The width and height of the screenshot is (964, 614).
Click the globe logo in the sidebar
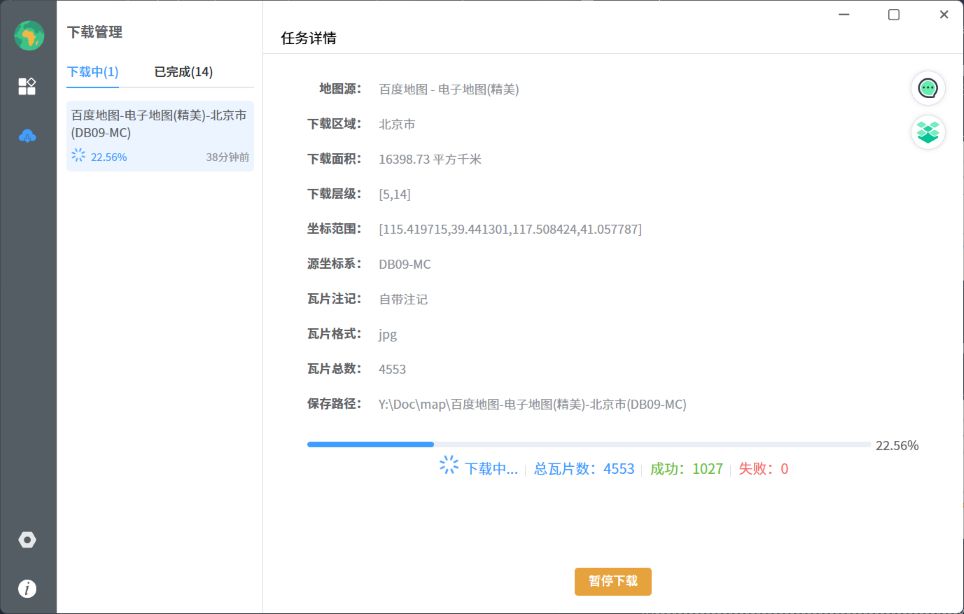(x=28, y=36)
